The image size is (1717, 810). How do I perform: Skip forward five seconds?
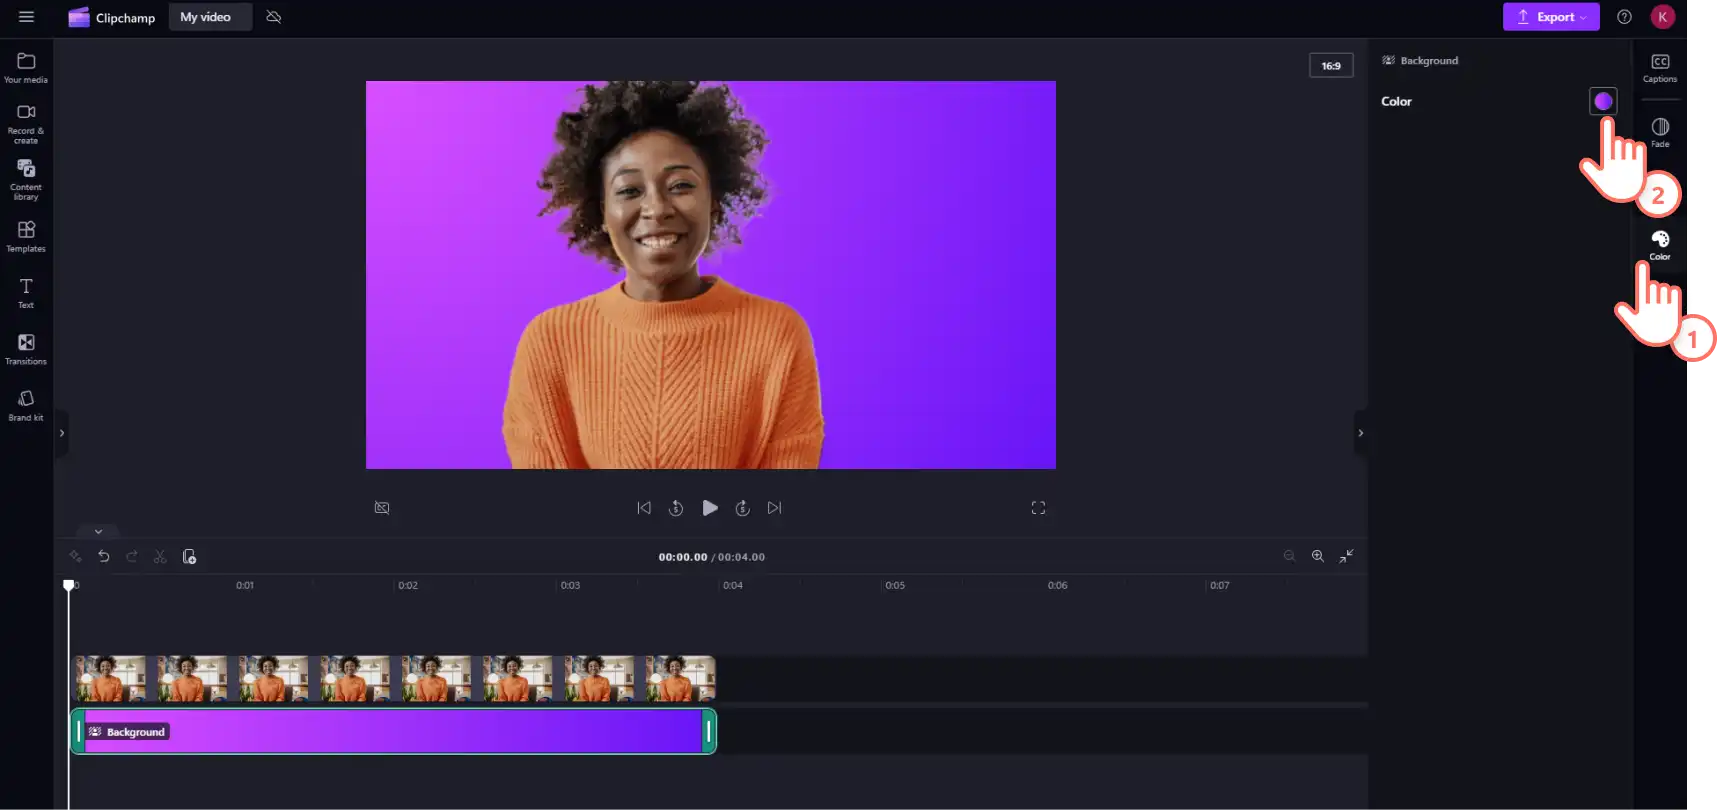point(742,508)
